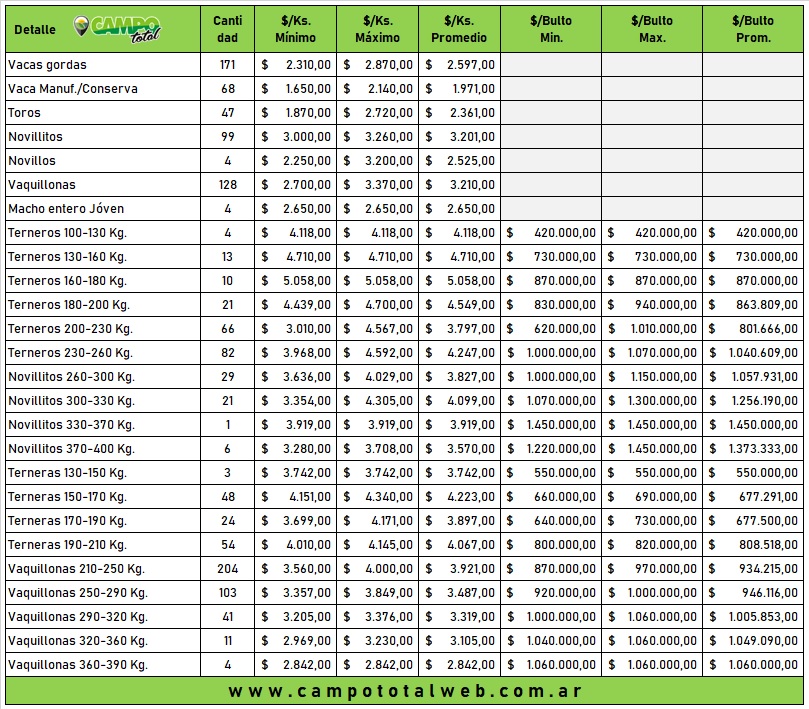Select the $/Bulto Max. header
The height and width of the screenshot is (709, 809).
[651, 29]
